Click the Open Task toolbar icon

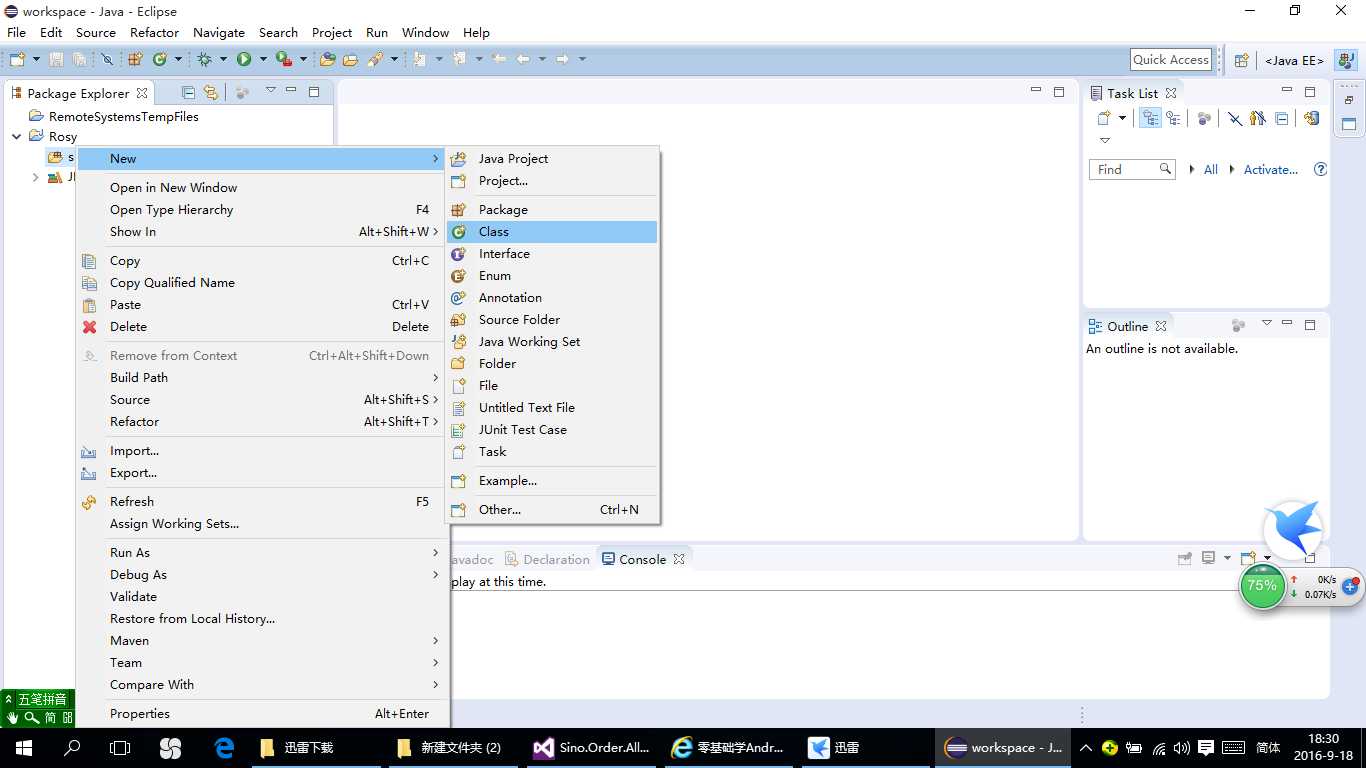coord(350,59)
